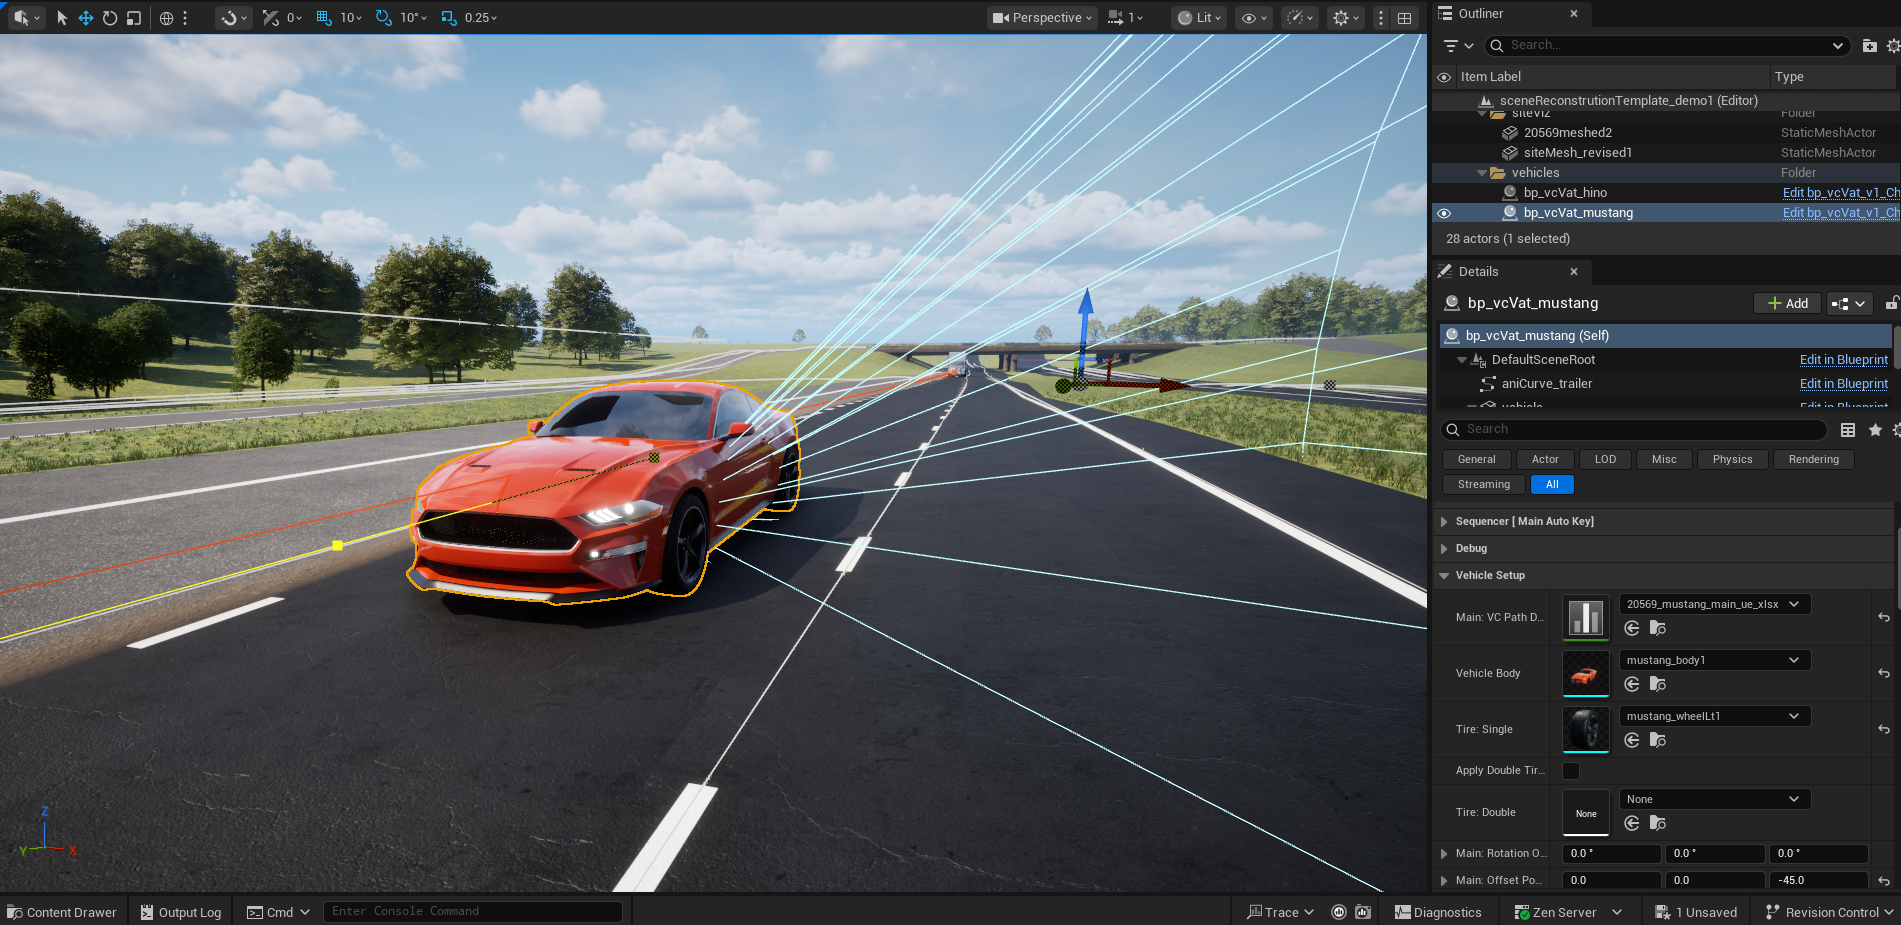The width and height of the screenshot is (1901, 925).
Task: Click the Details search field
Action: pos(1634,430)
